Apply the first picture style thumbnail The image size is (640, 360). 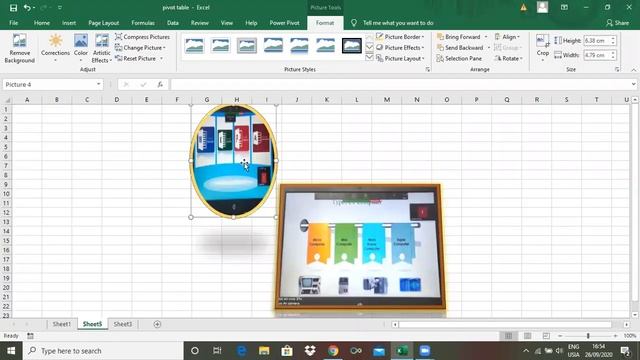(194, 45)
